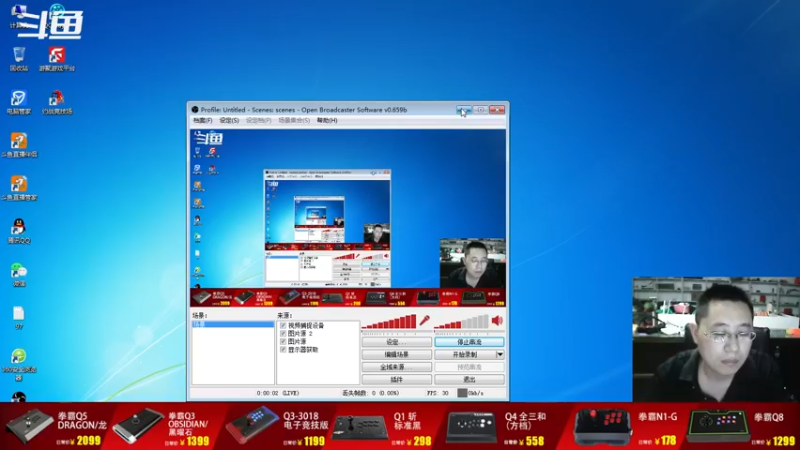
Task: Launch the 360安全浏览器 desktop shortcut
Action: pos(19,364)
